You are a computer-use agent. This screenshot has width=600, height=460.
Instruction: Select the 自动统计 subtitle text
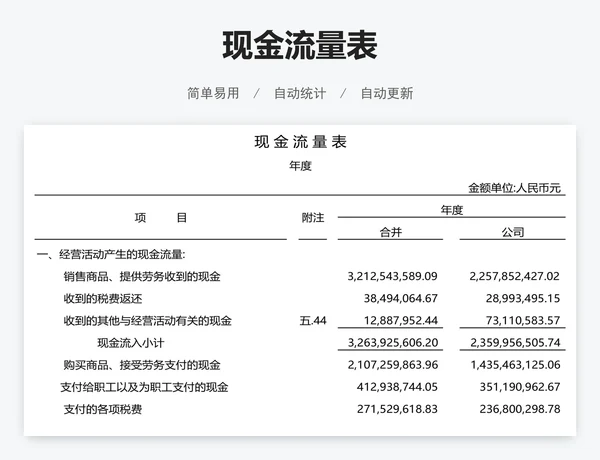pos(300,93)
